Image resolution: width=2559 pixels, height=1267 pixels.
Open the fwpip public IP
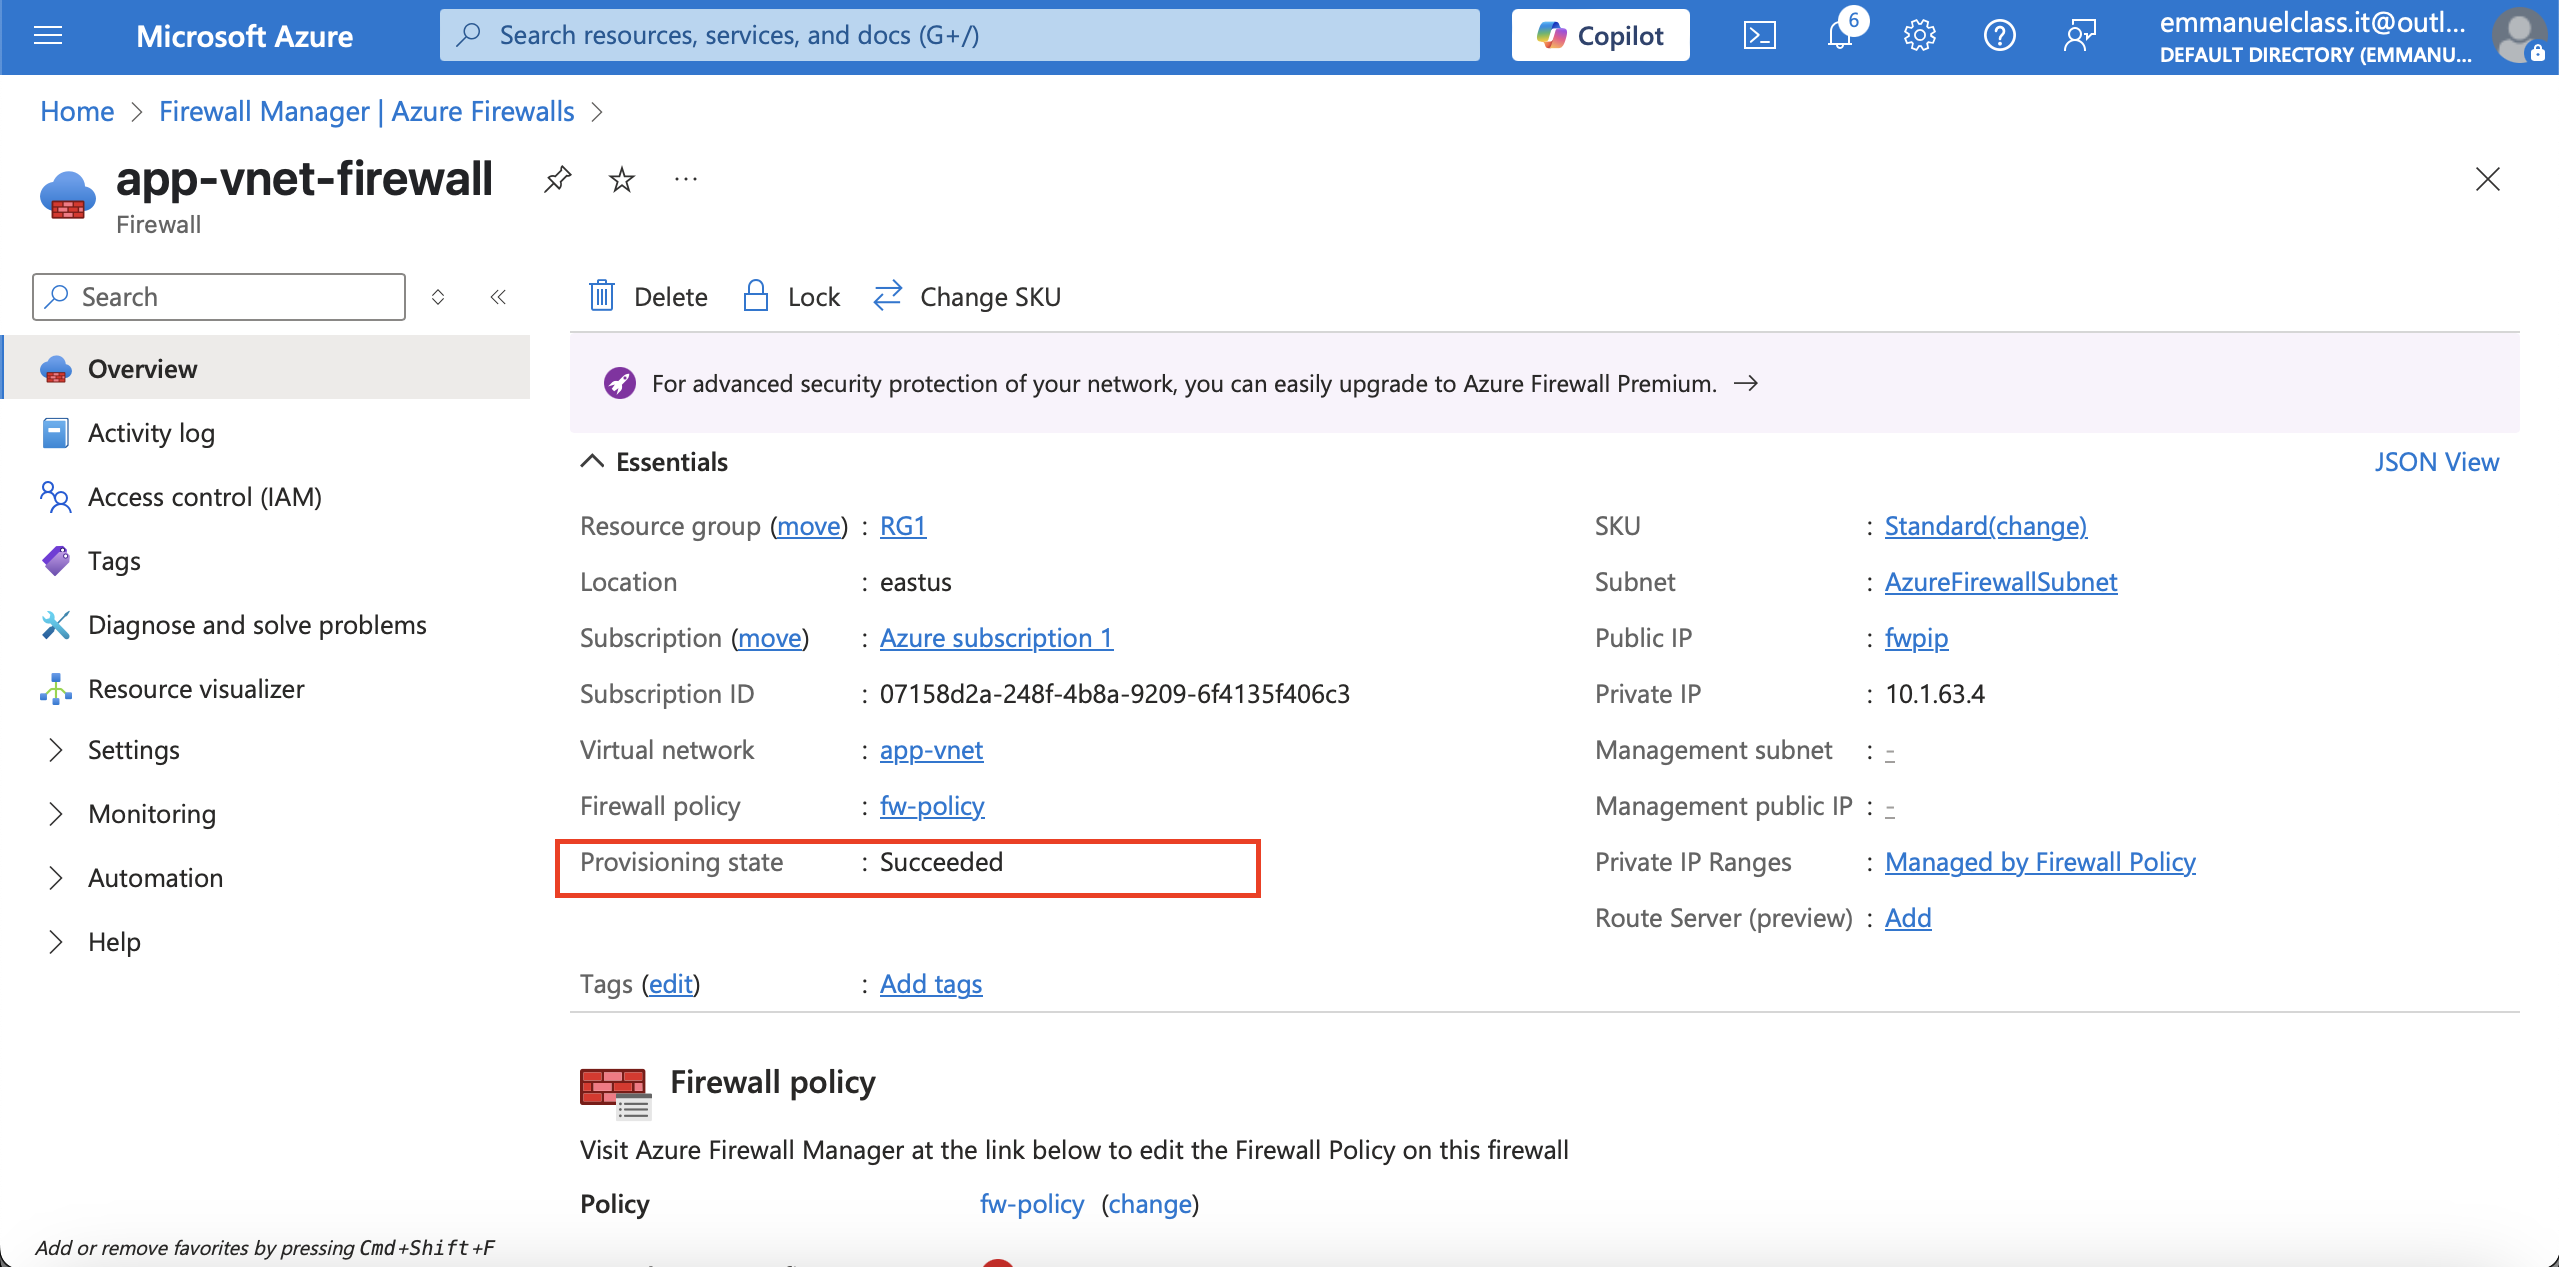coord(1916,638)
